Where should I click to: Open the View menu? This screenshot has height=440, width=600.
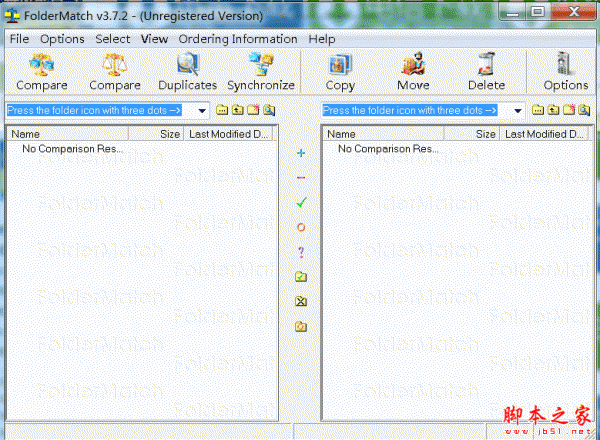tap(154, 39)
